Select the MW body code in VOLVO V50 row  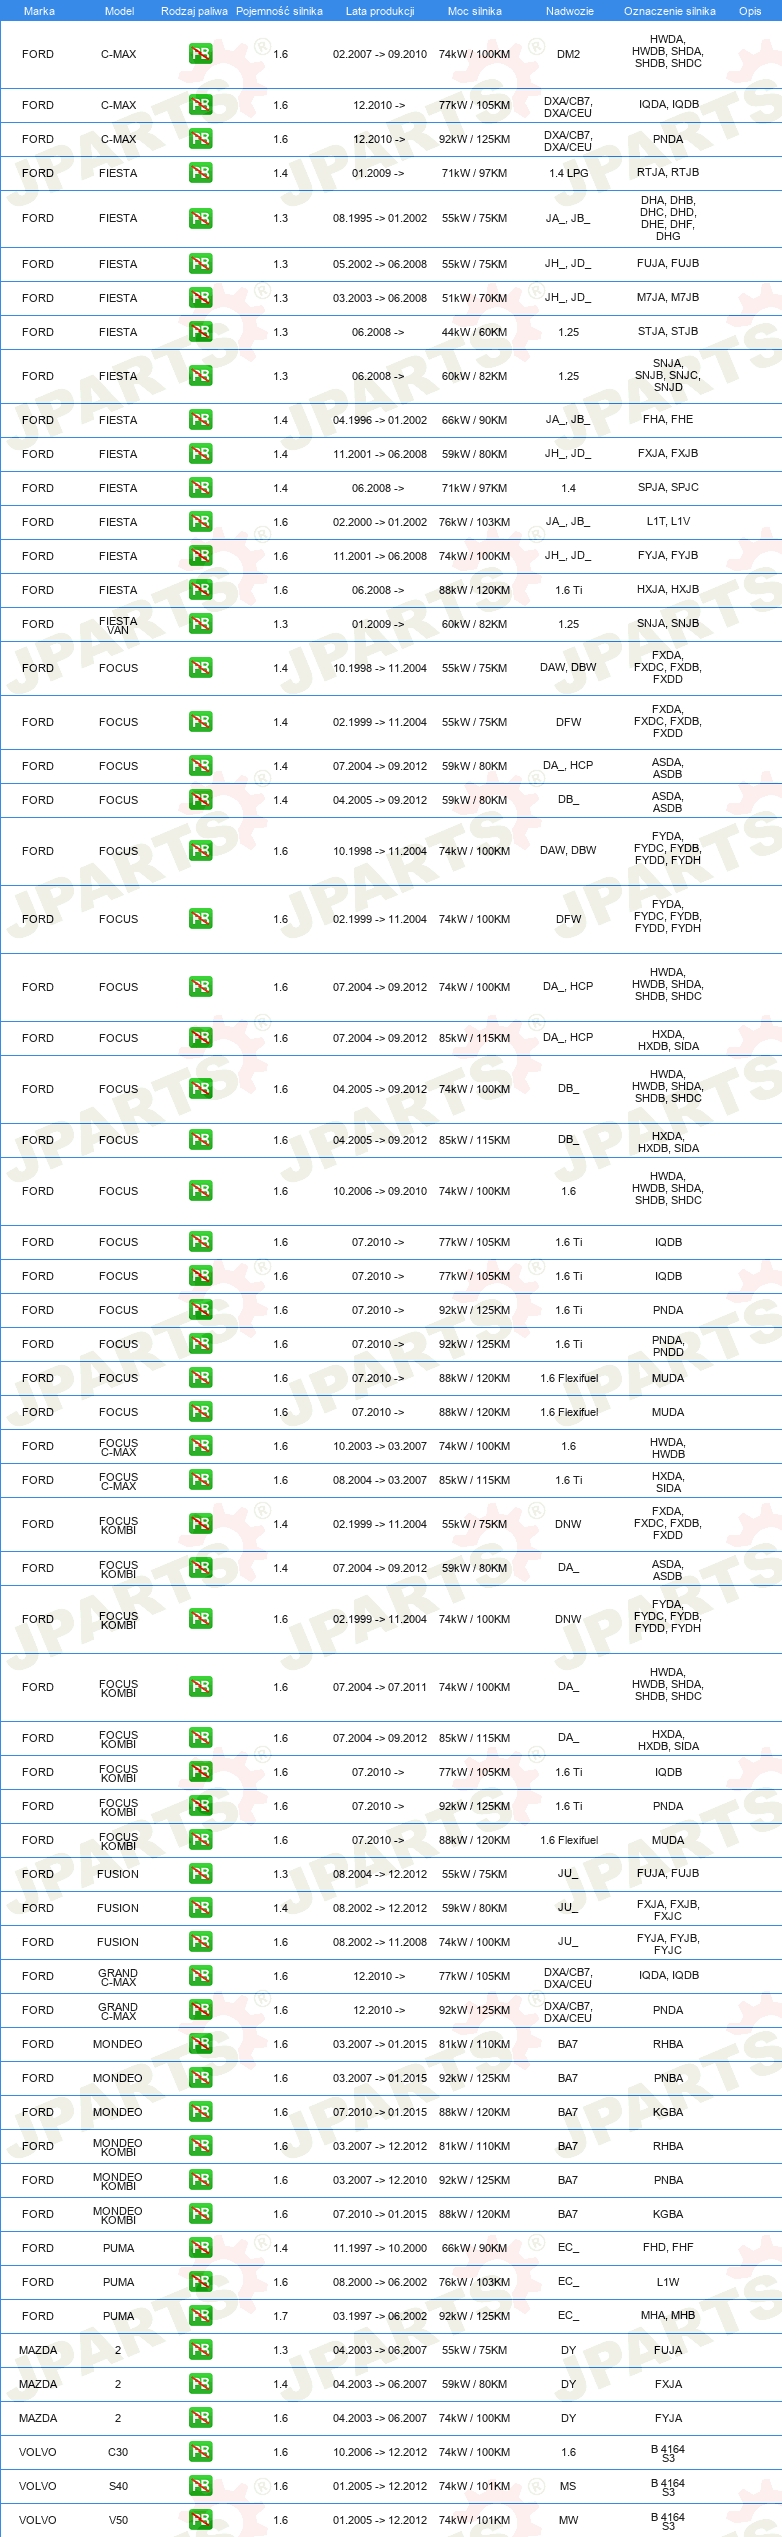click(568, 2520)
